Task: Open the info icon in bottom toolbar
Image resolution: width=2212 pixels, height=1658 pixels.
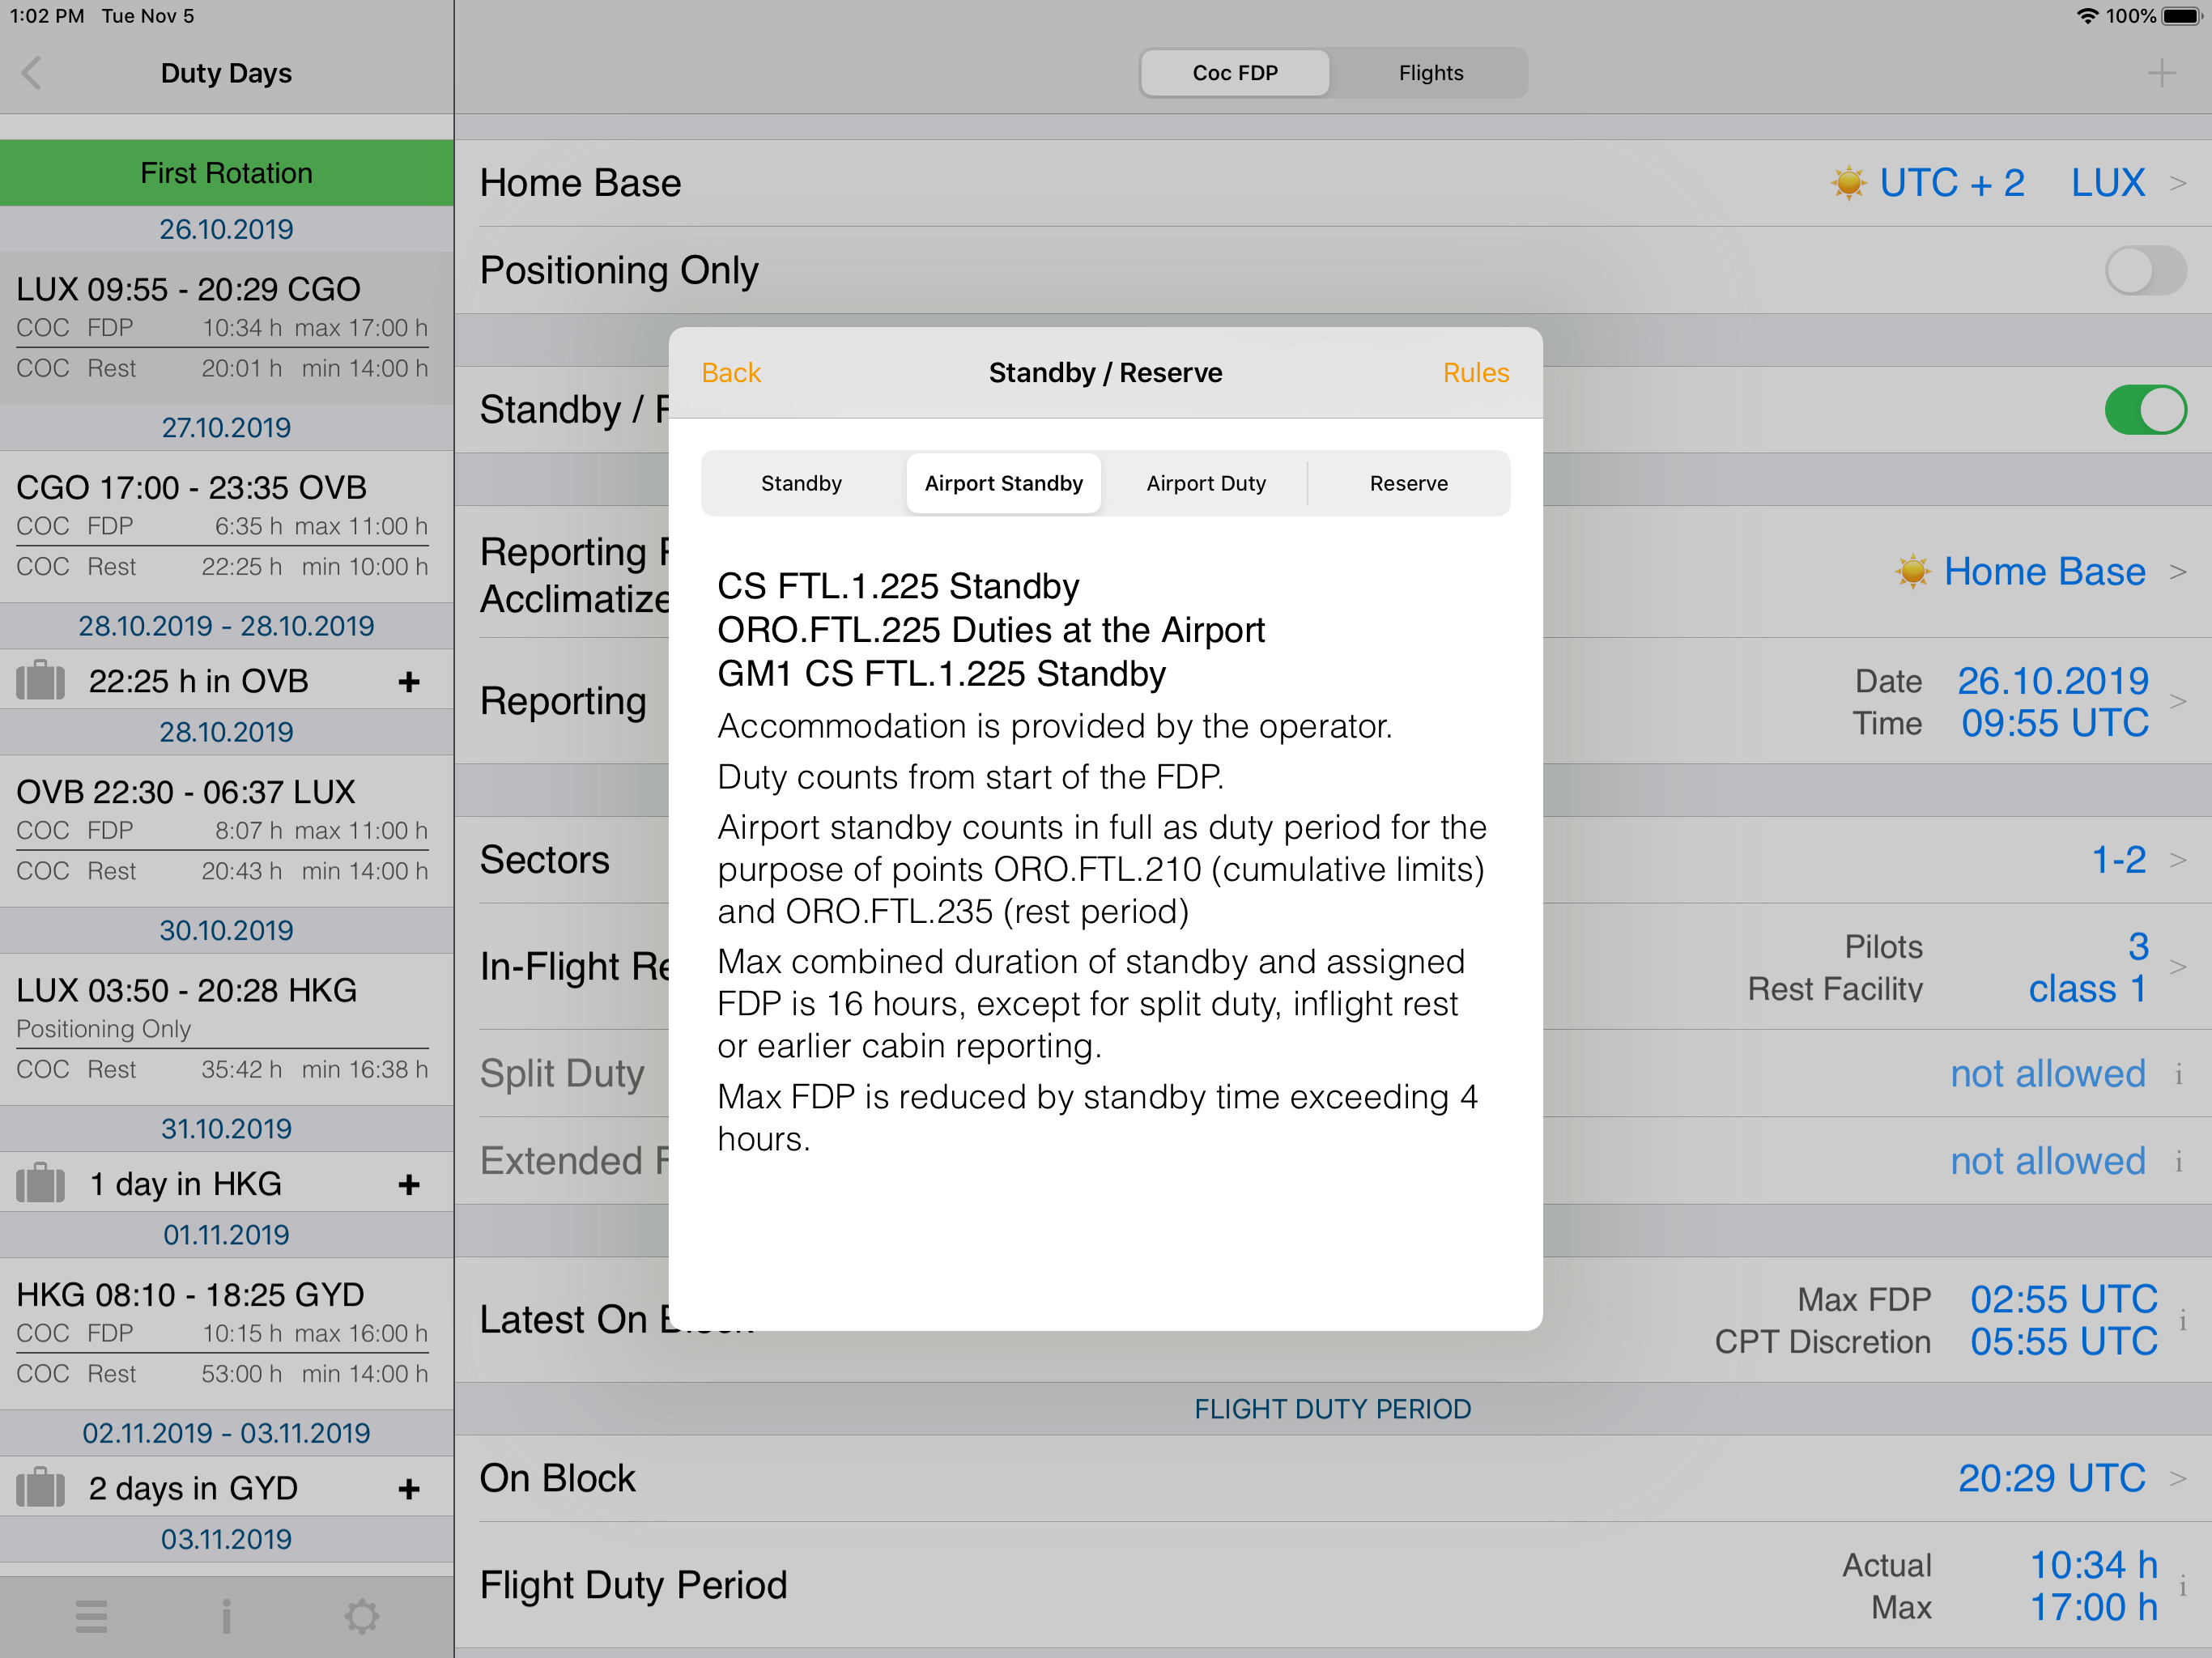Action: 227,1616
